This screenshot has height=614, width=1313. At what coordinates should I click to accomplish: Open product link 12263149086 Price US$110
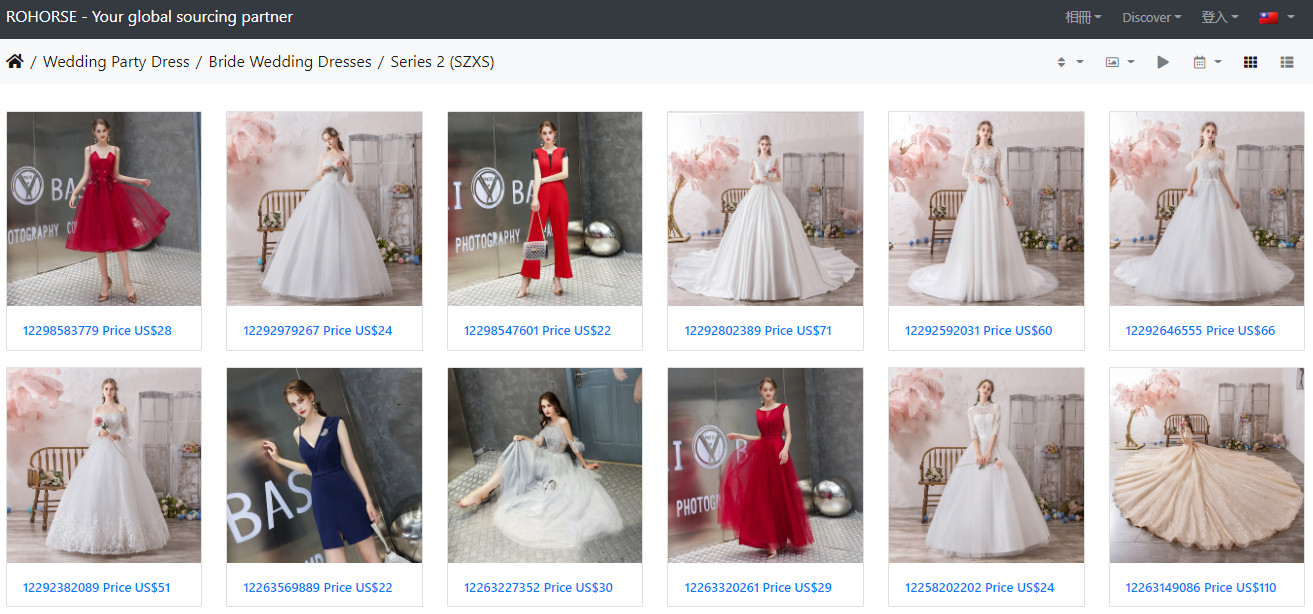pyautogui.click(x=1200, y=588)
